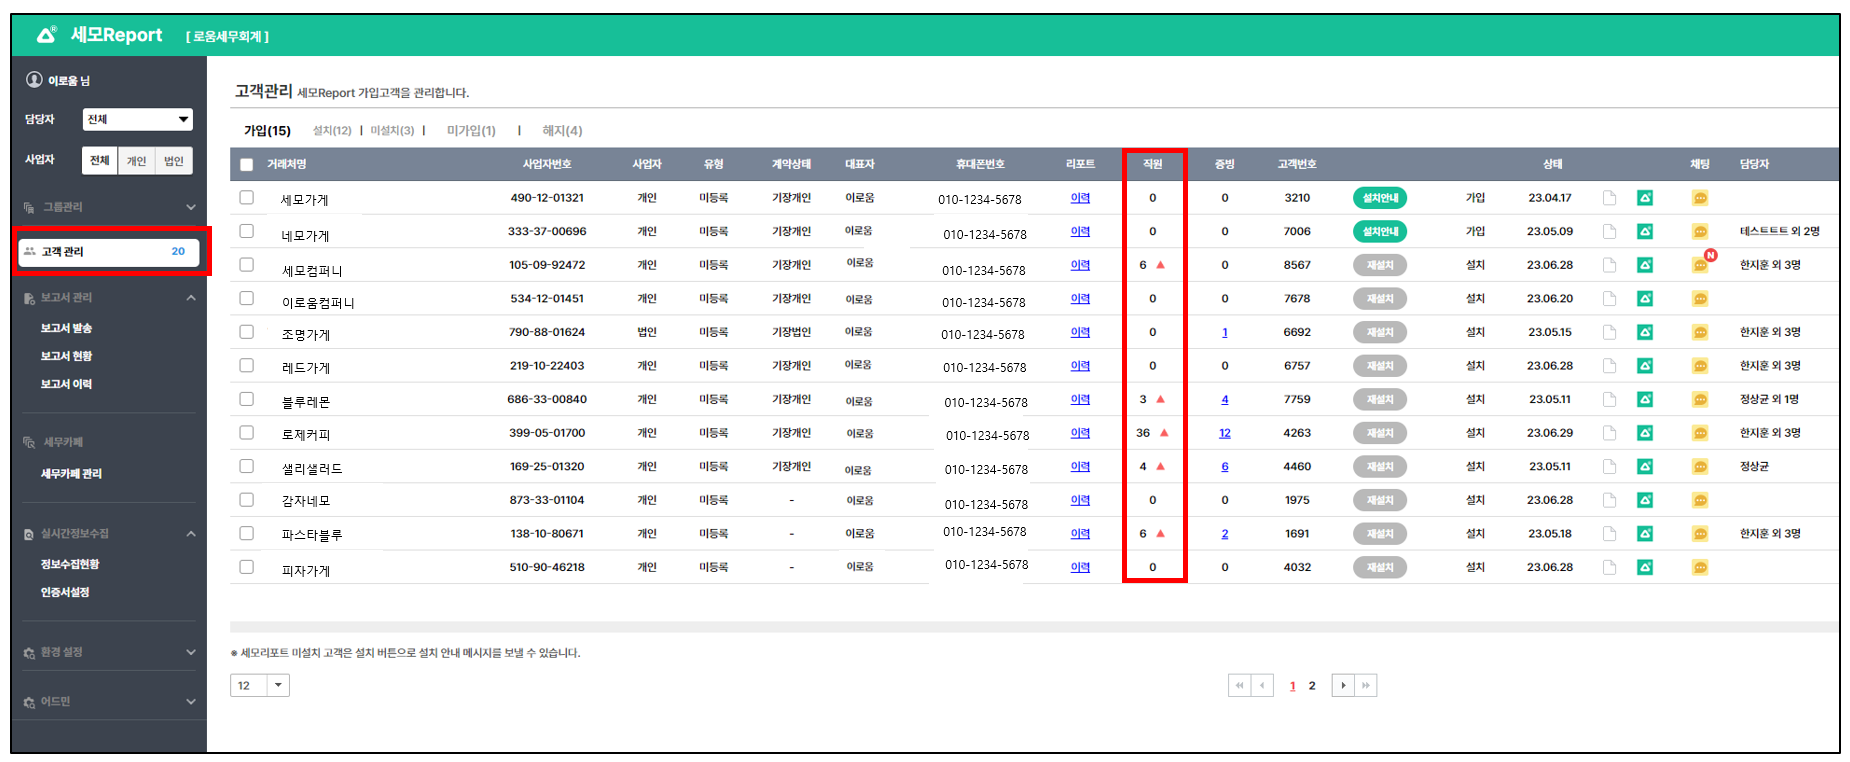The width and height of the screenshot is (1850, 762).
Task: Click green 세모Report icon in 네모가게 row
Action: tap(1644, 232)
